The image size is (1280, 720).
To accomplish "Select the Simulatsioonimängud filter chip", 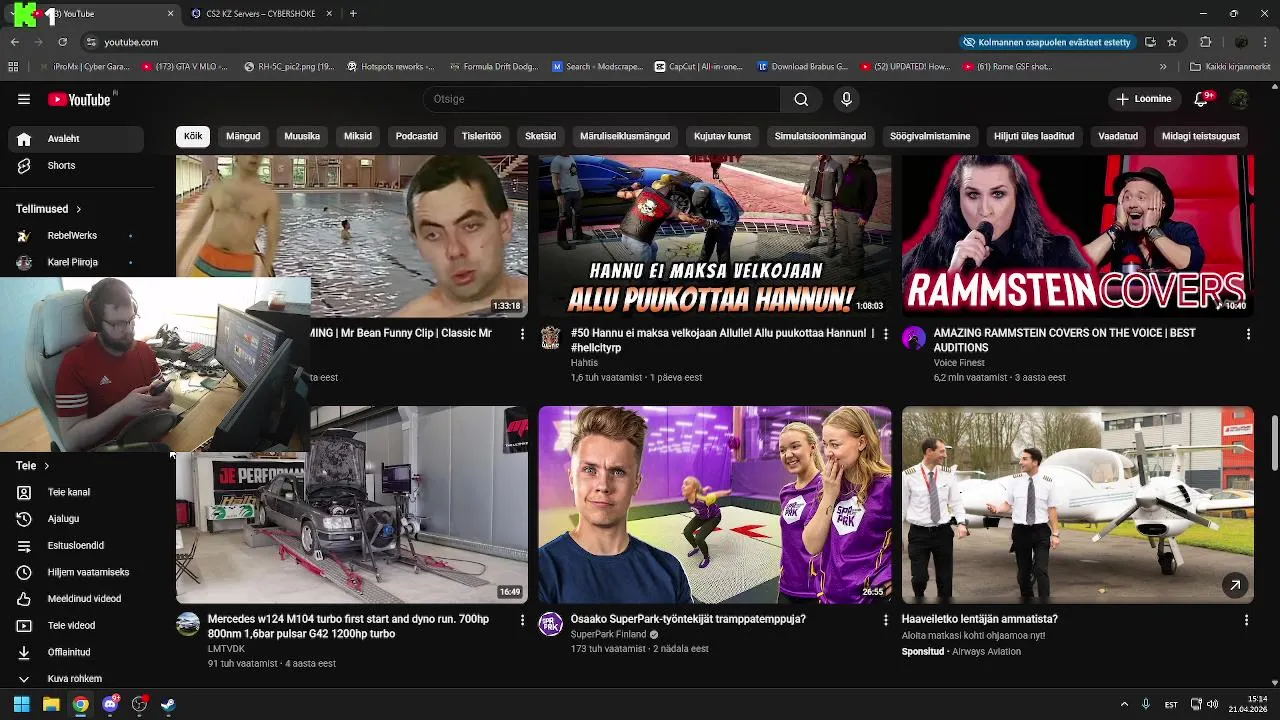I will coord(820,136).
